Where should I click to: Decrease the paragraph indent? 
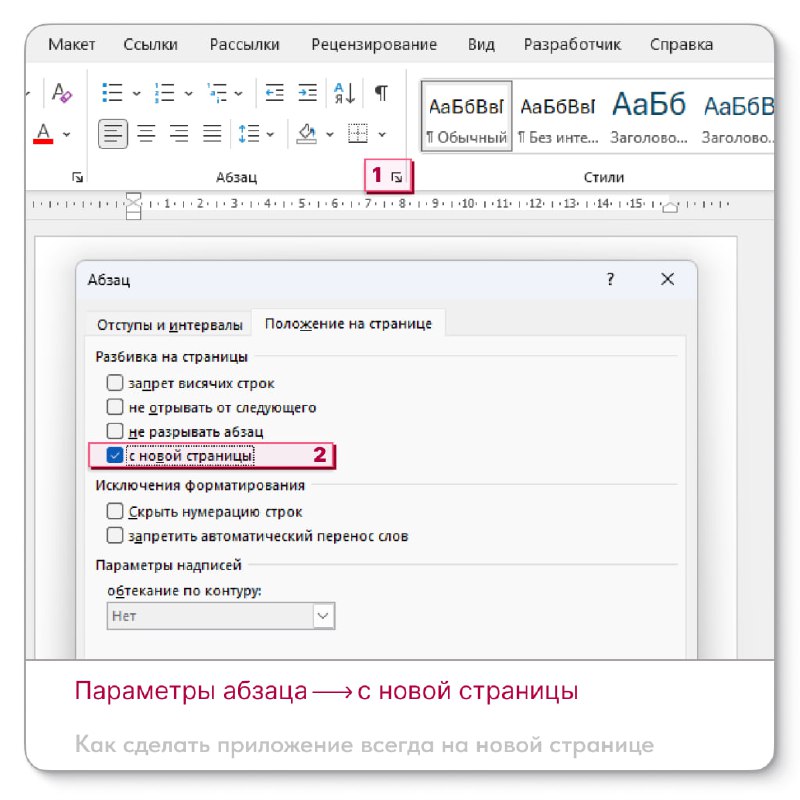(274, 94)
